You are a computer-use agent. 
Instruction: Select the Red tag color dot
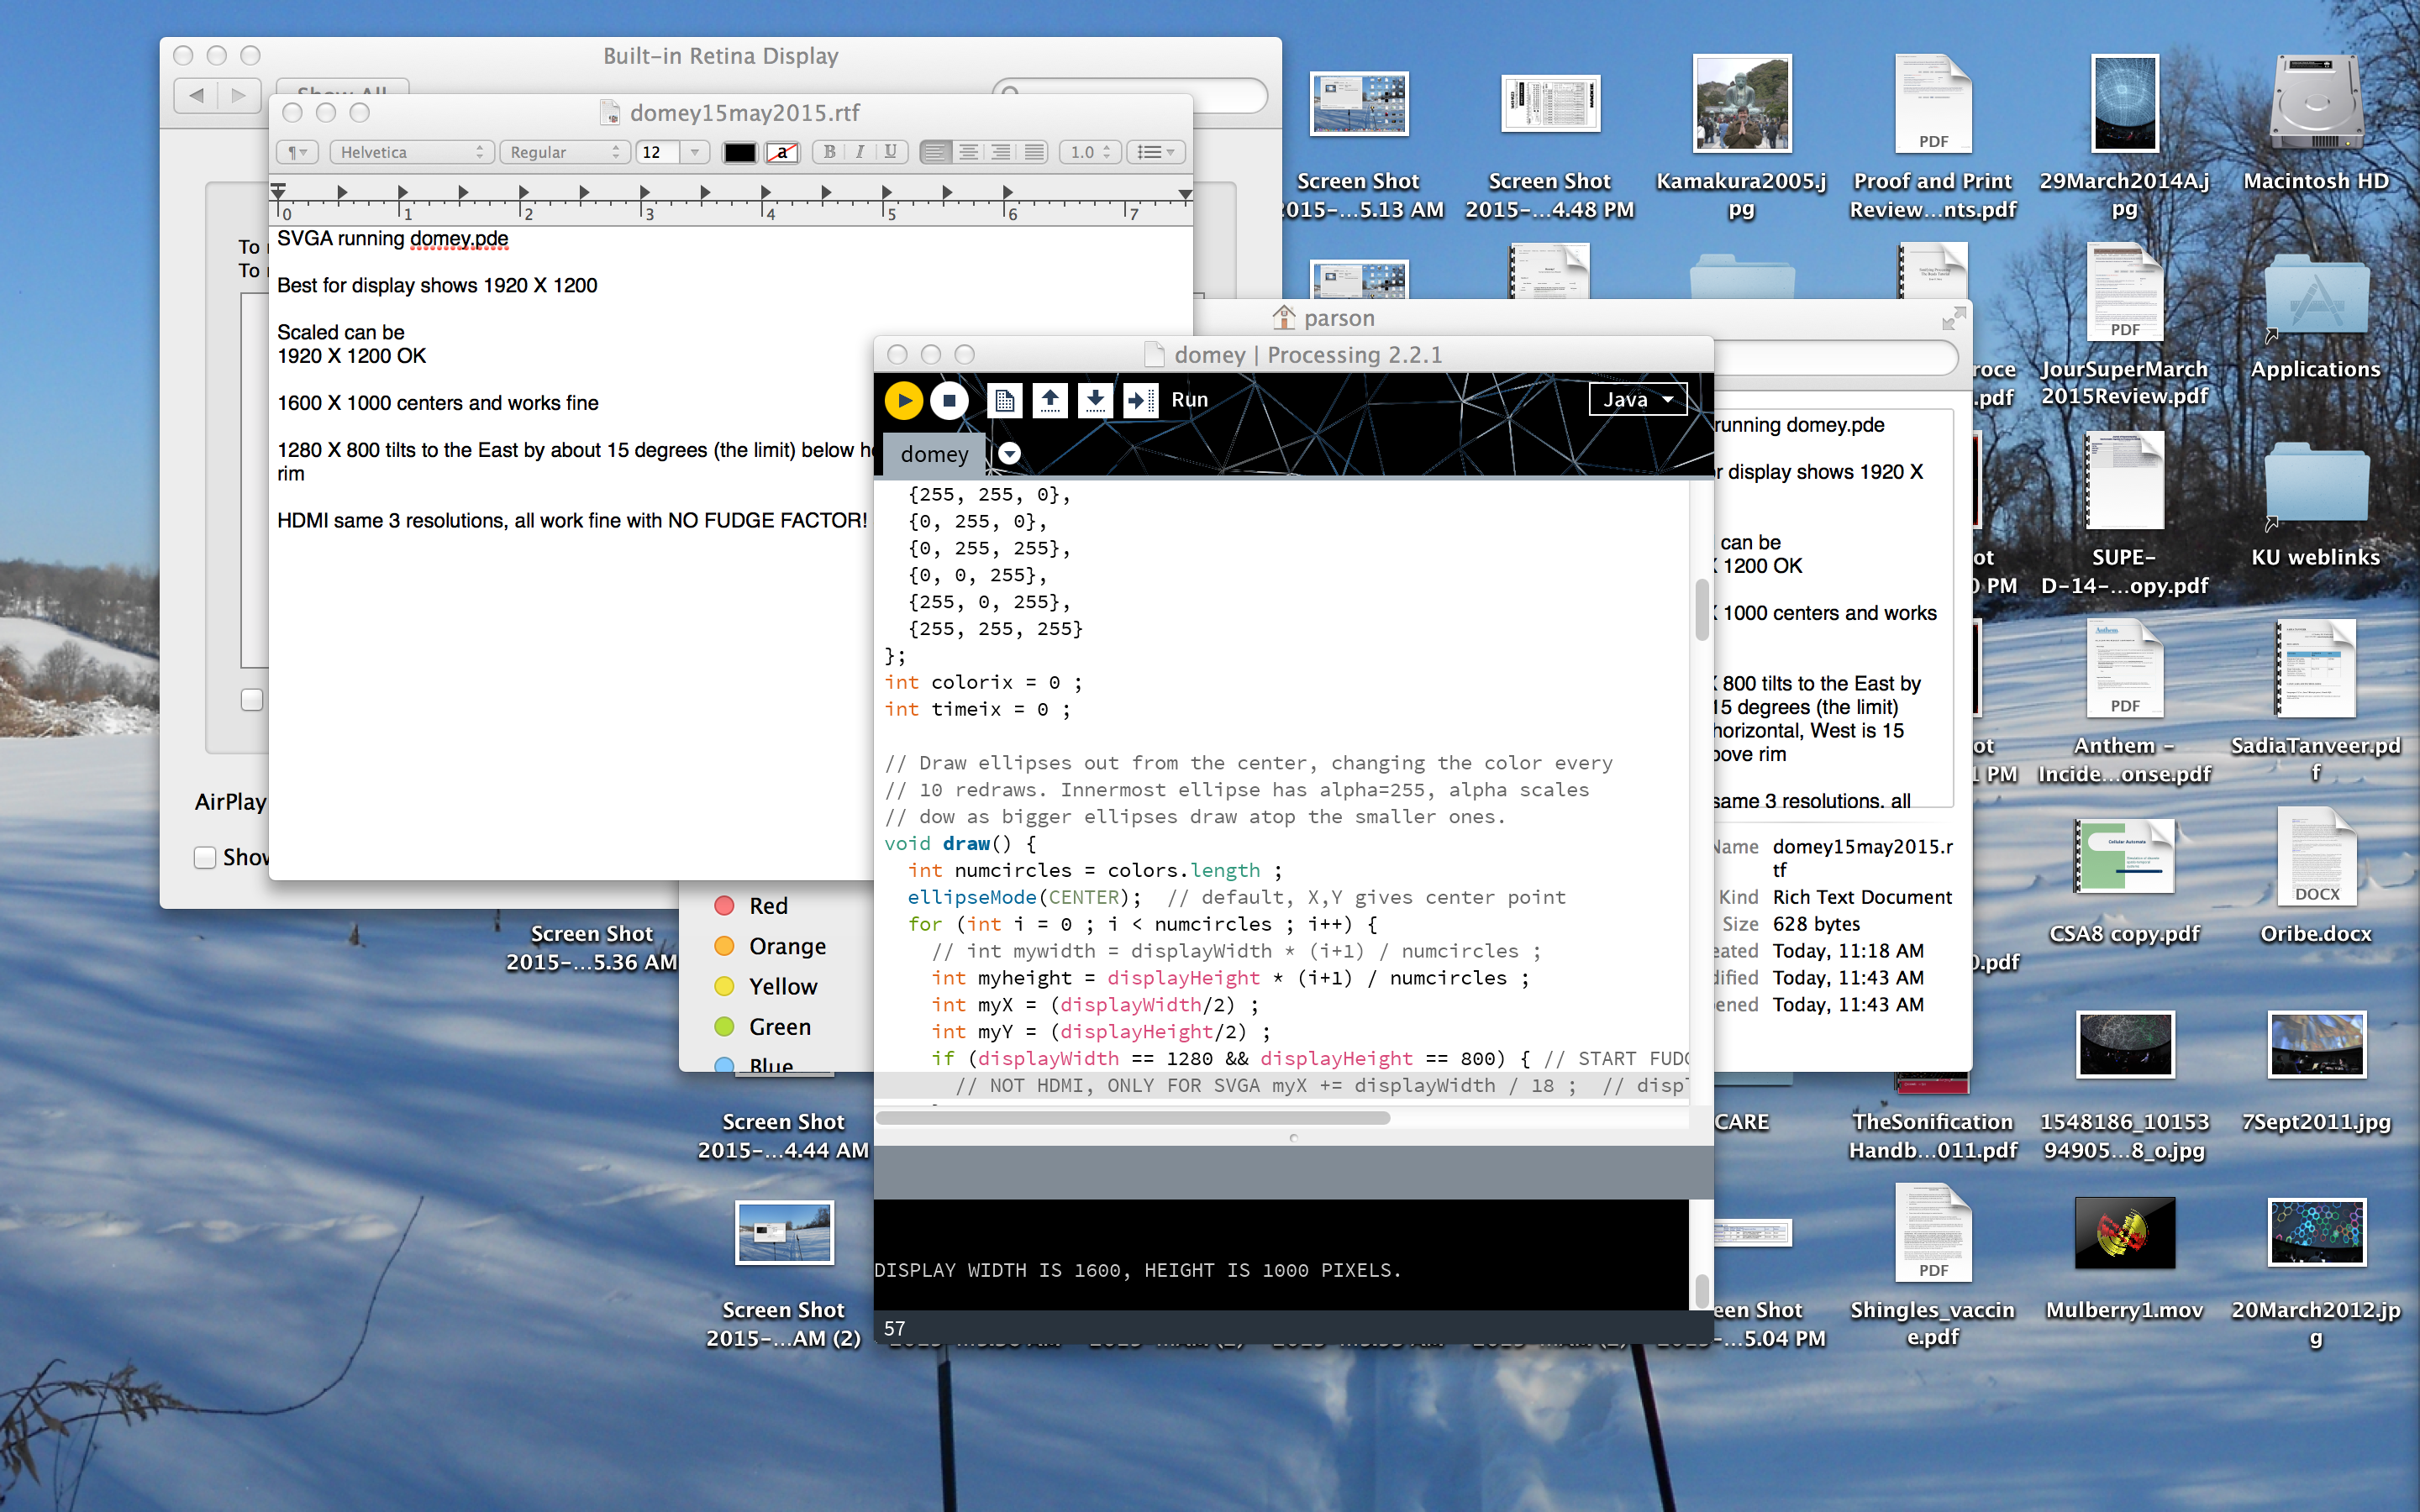(725, 905)
